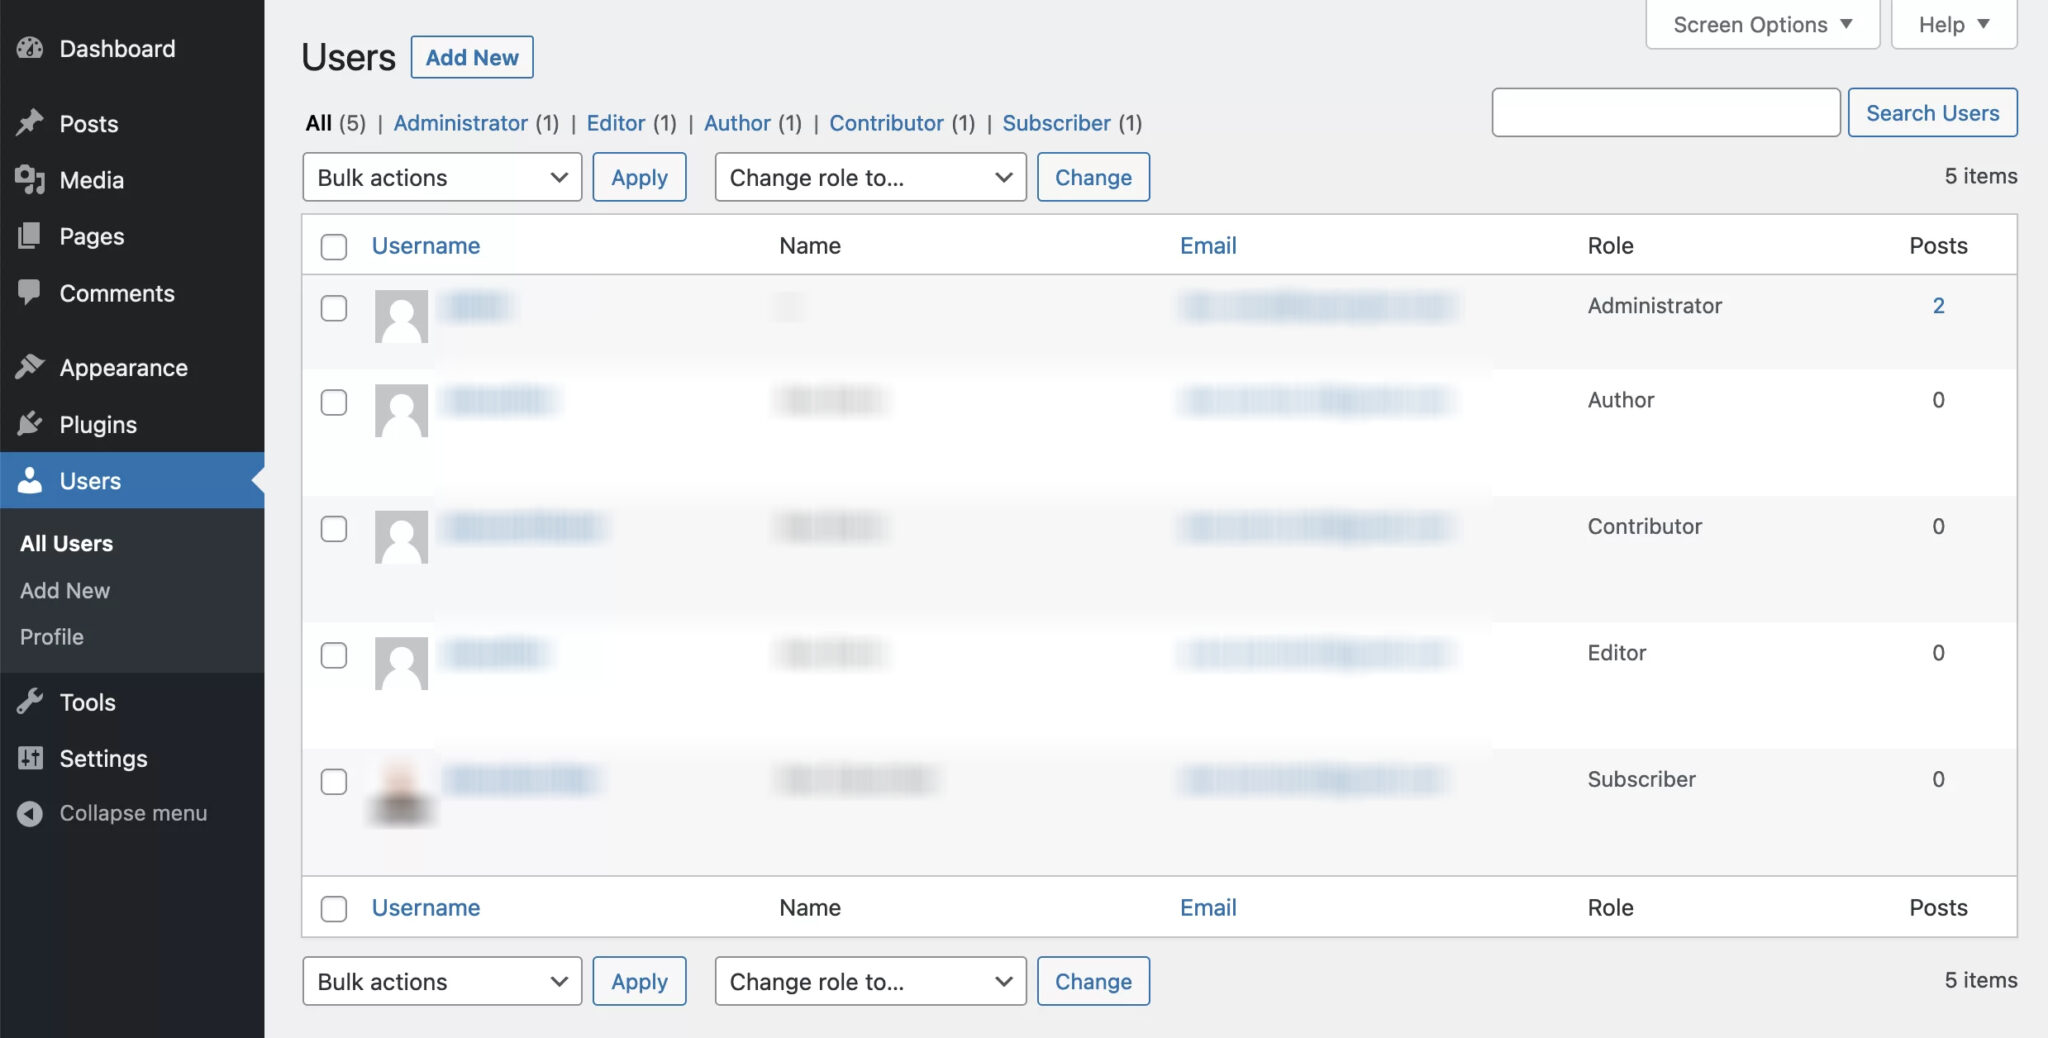This screenshot has width=2048, height=1038.
Task: Tick the select-all checkbox in table header
Action: click(x=334, y=247)
